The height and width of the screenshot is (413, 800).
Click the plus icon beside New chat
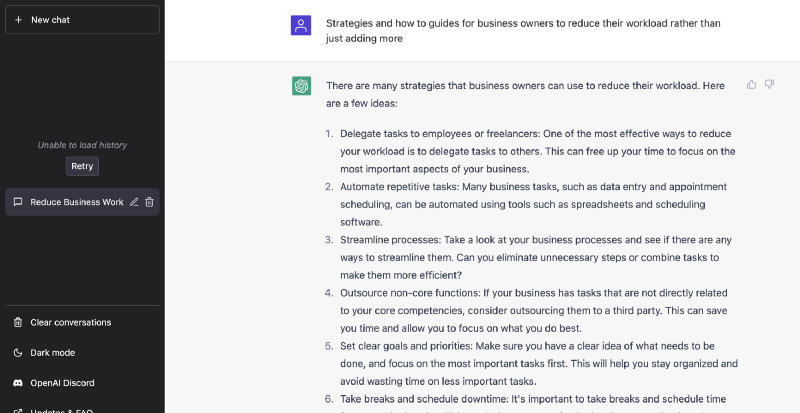tap(18, 20)
